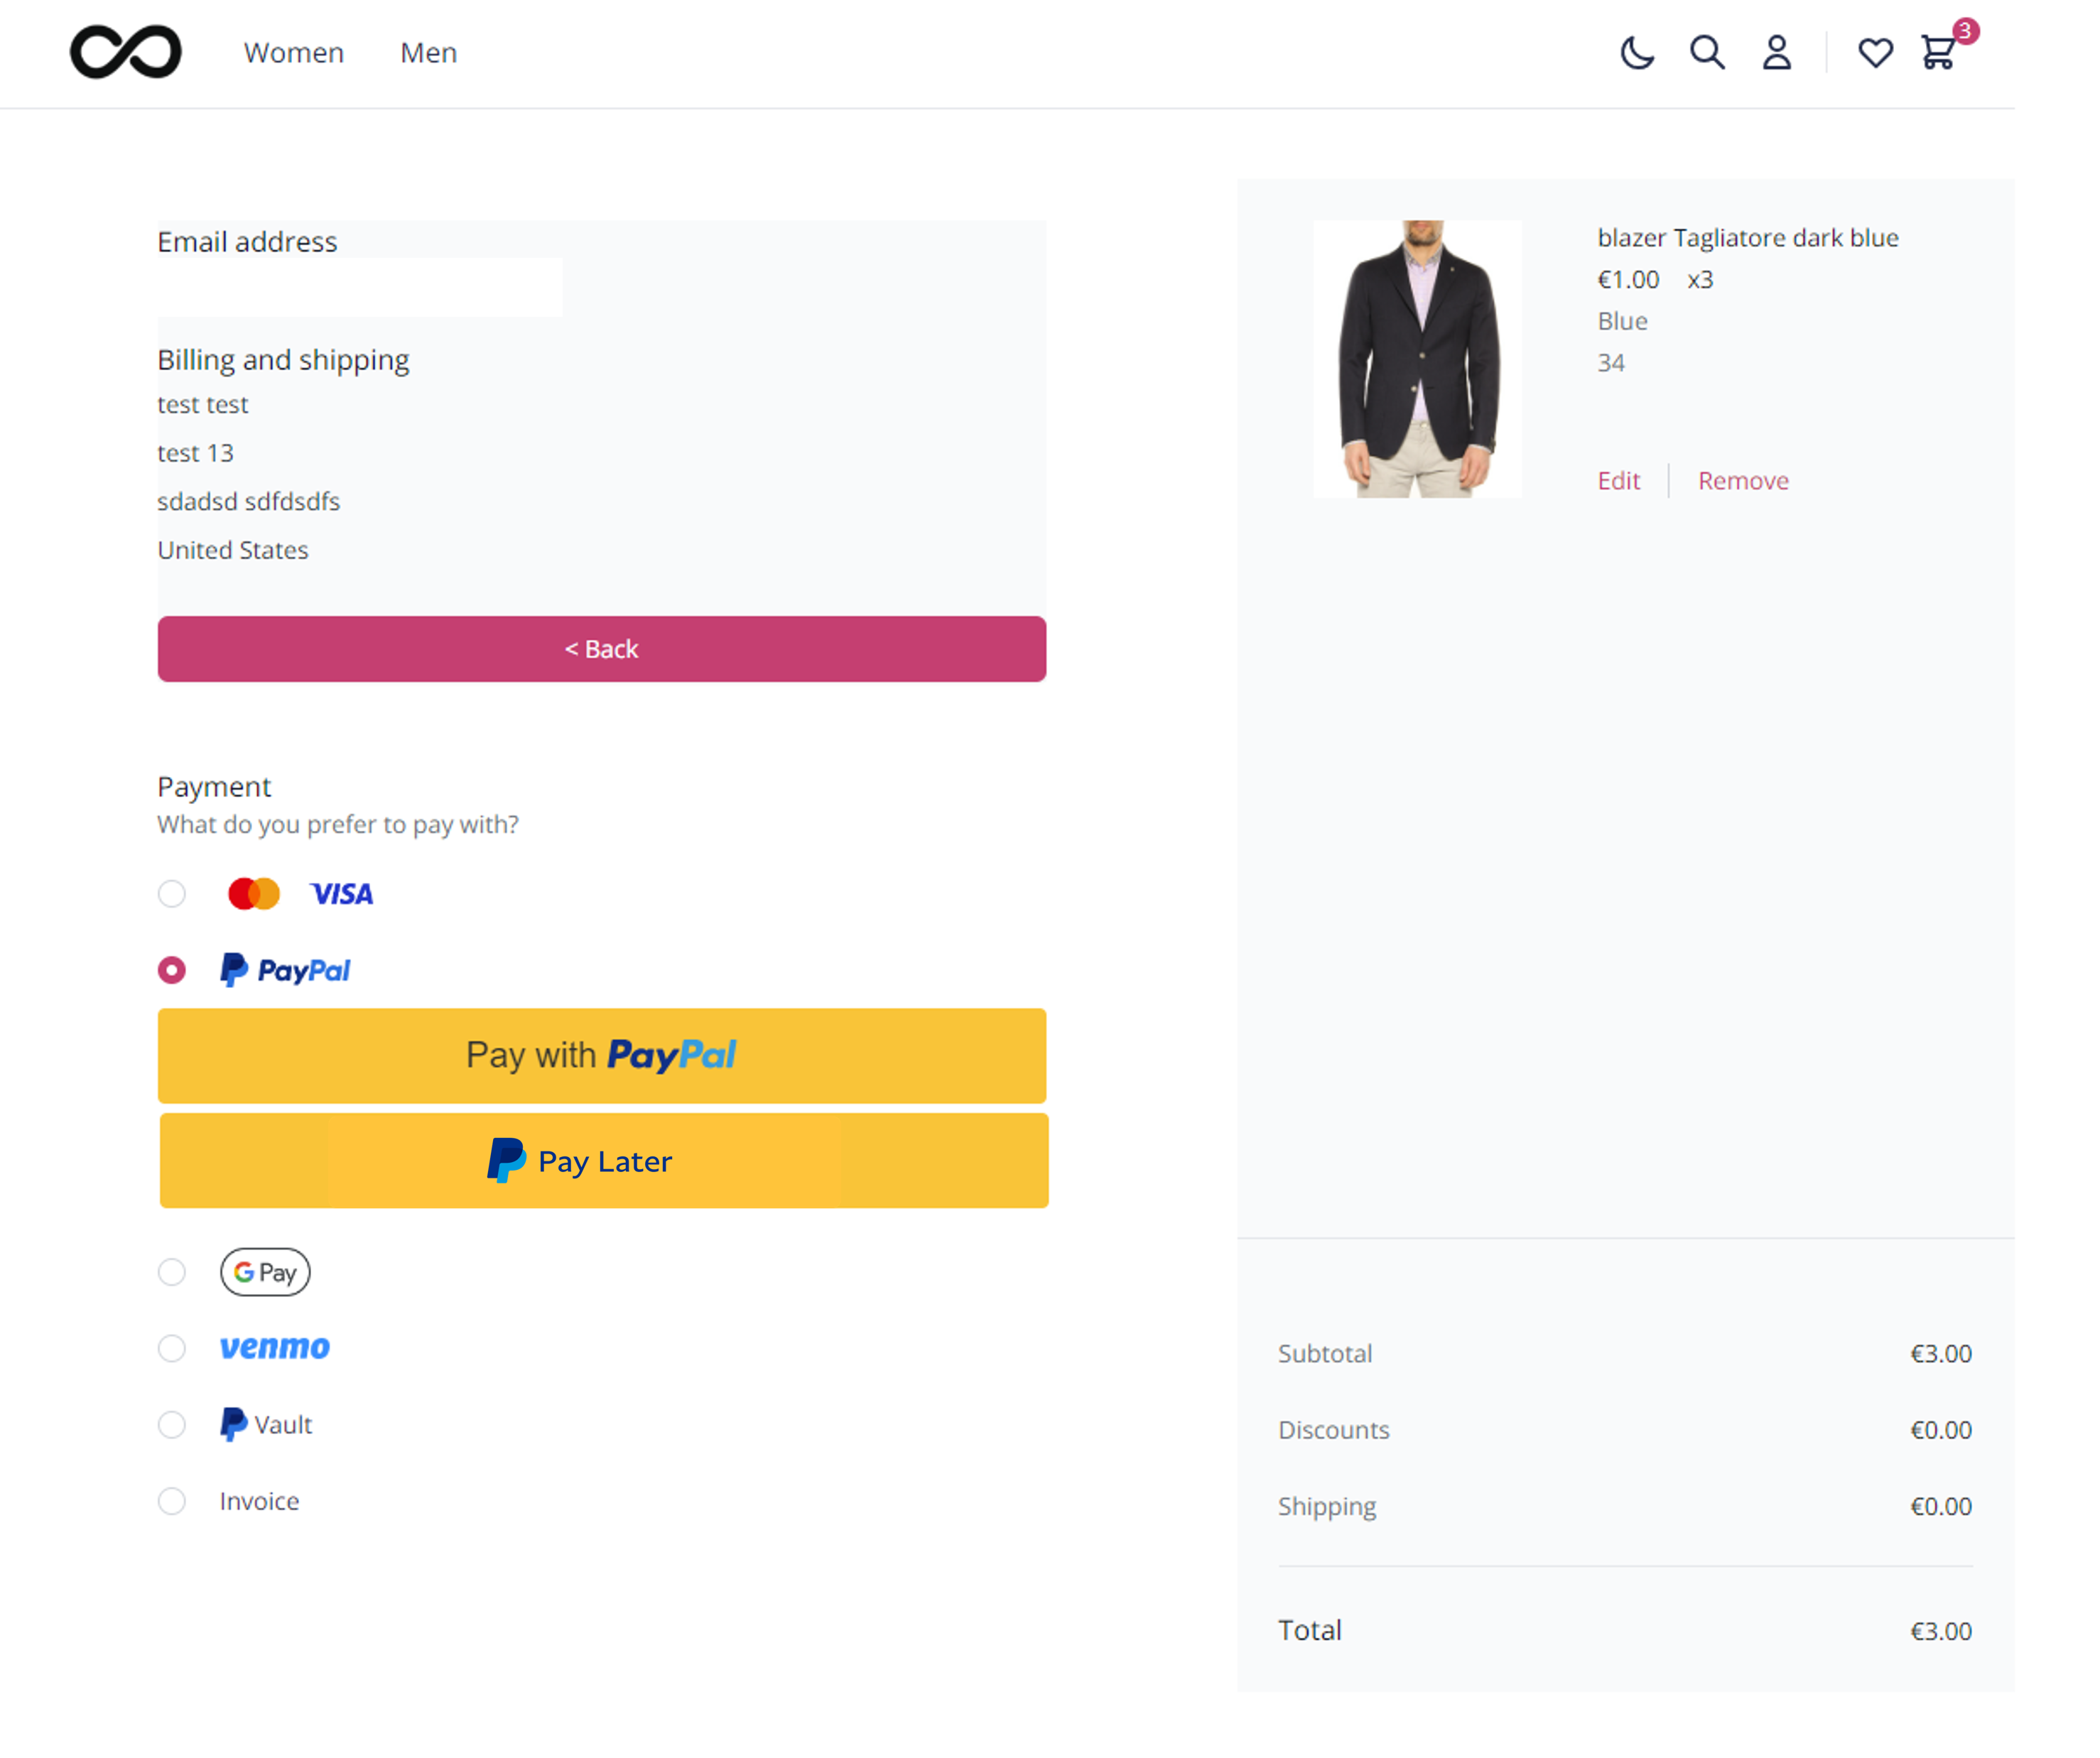Screen dimensions: 2100x1758
Task: Click the VISA logo
Action: point(342,893)
